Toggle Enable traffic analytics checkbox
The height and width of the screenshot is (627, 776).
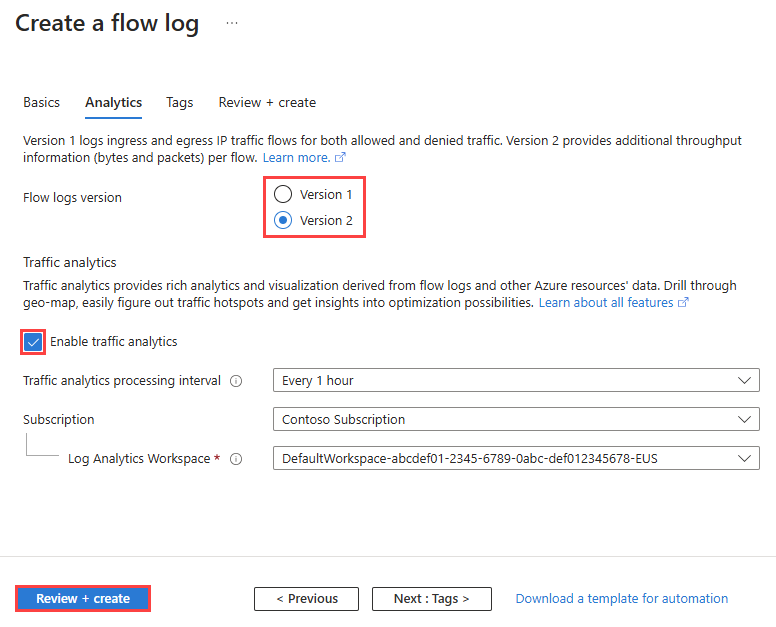[x=33, y=342]
